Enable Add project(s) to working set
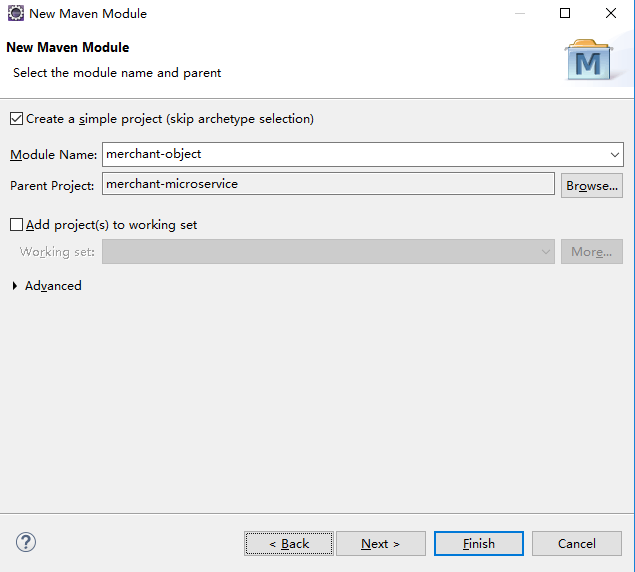Viewport: 635px width, 572px height. point(16,224)
